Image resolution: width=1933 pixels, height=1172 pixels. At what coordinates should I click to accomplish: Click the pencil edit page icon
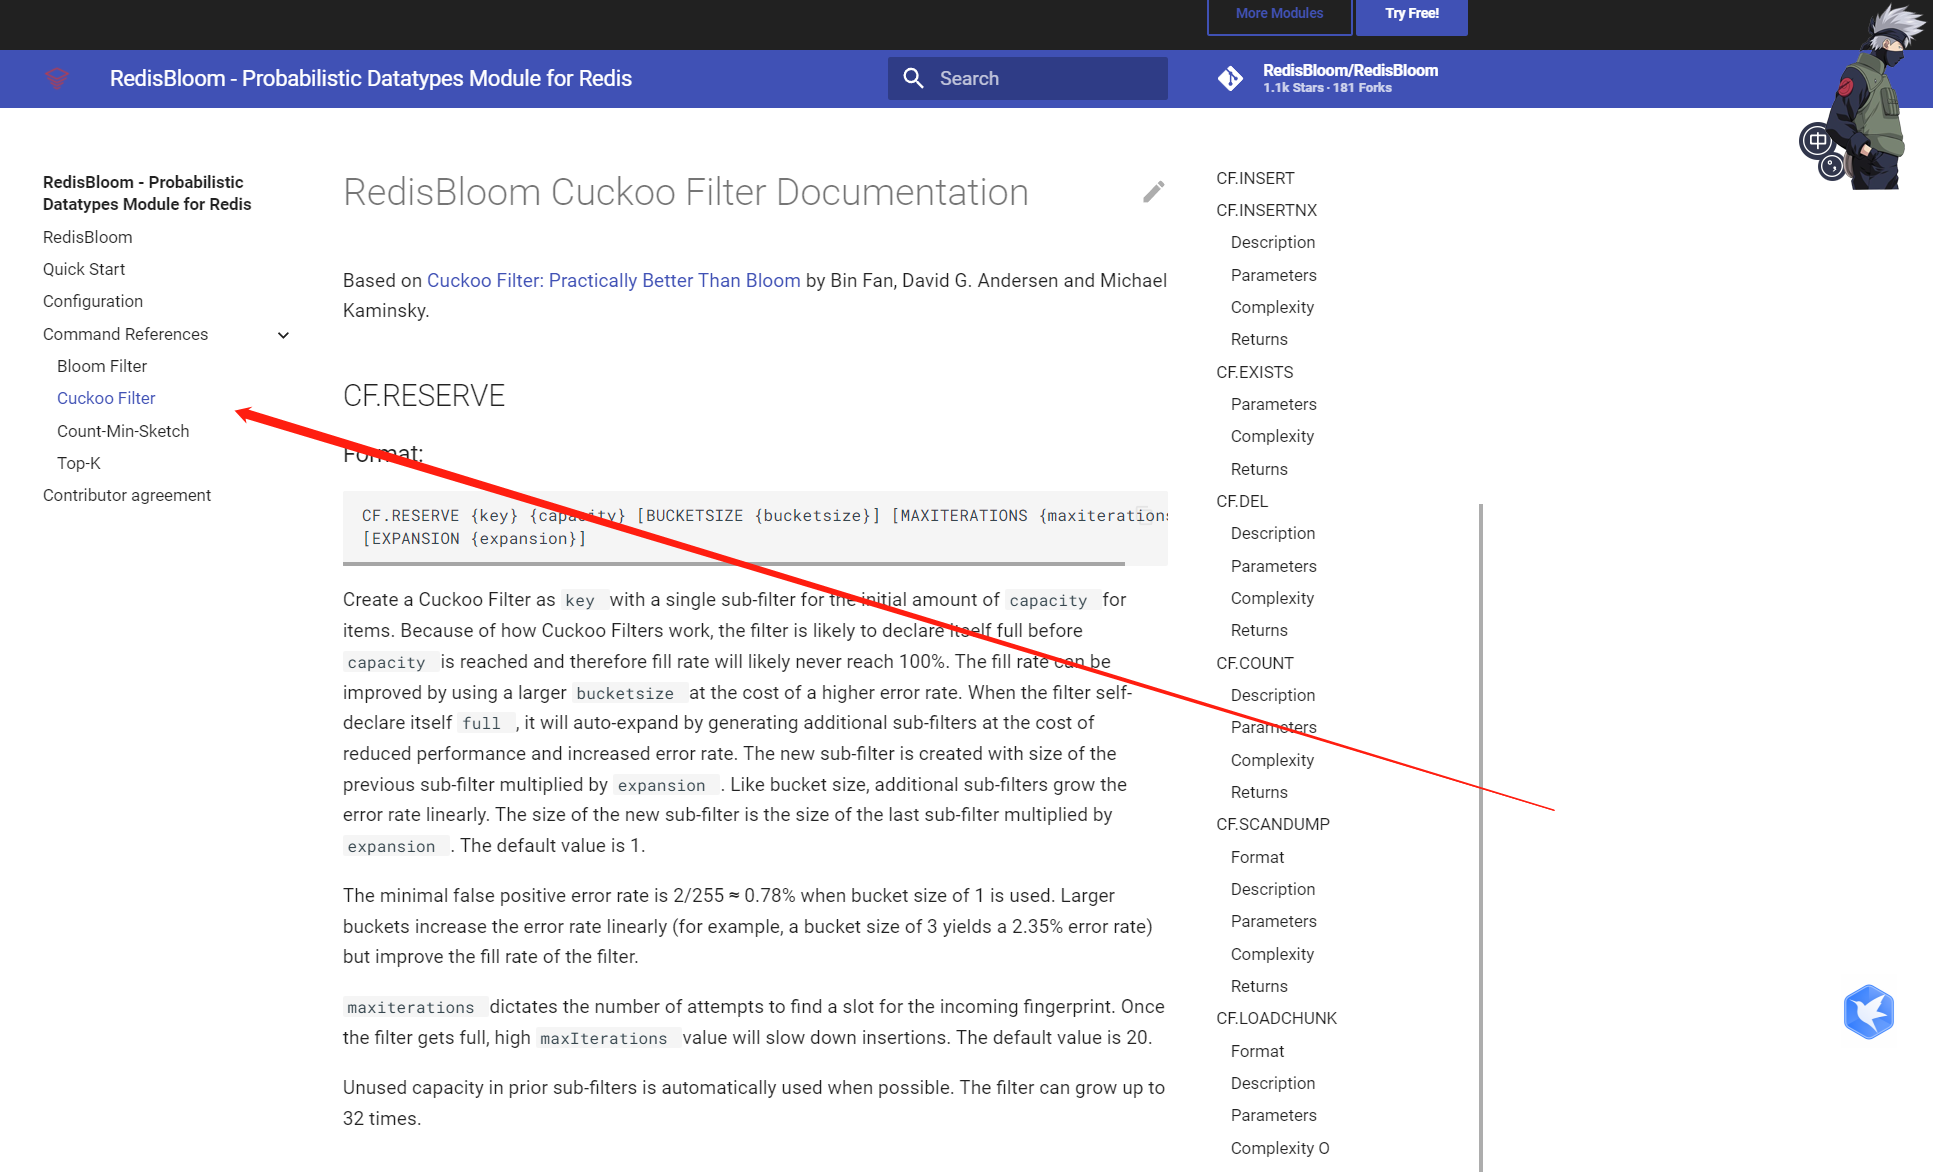[x=1154, y=192]
